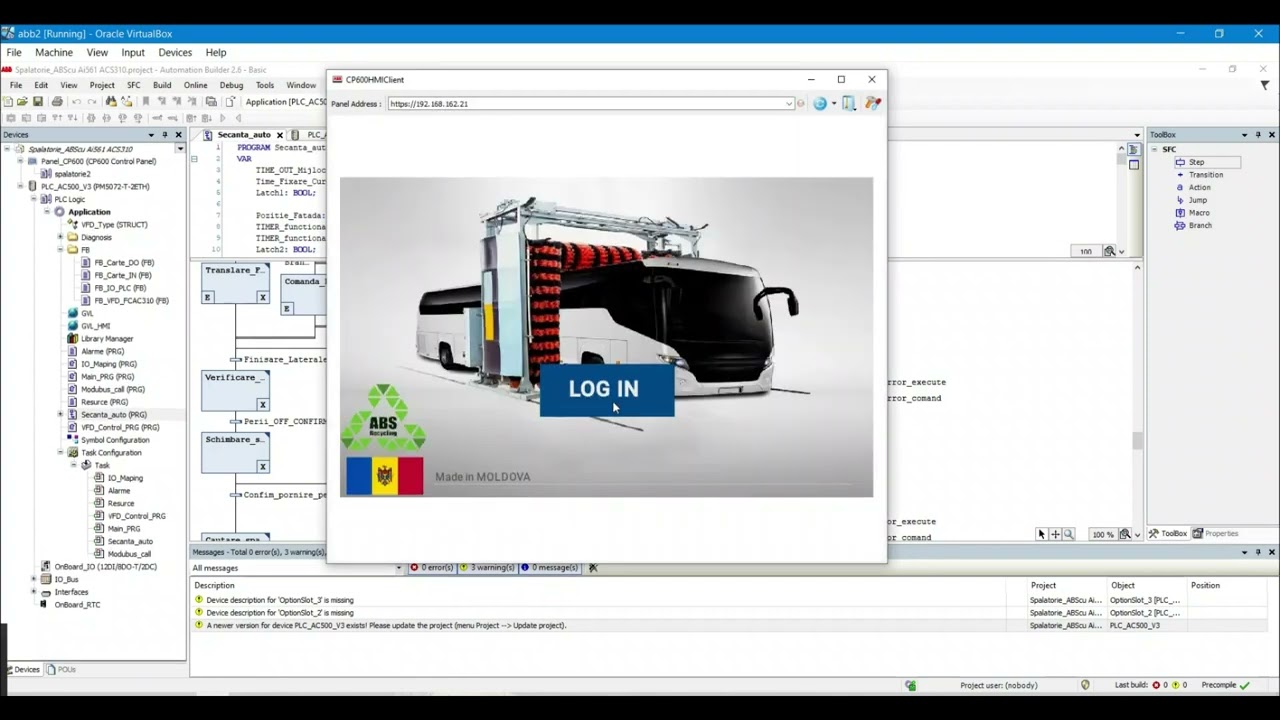Image resolution: width=1280 pixels, height=720 pixels.
Task: Open the All messages category dropdown
Action: [398, 568]
